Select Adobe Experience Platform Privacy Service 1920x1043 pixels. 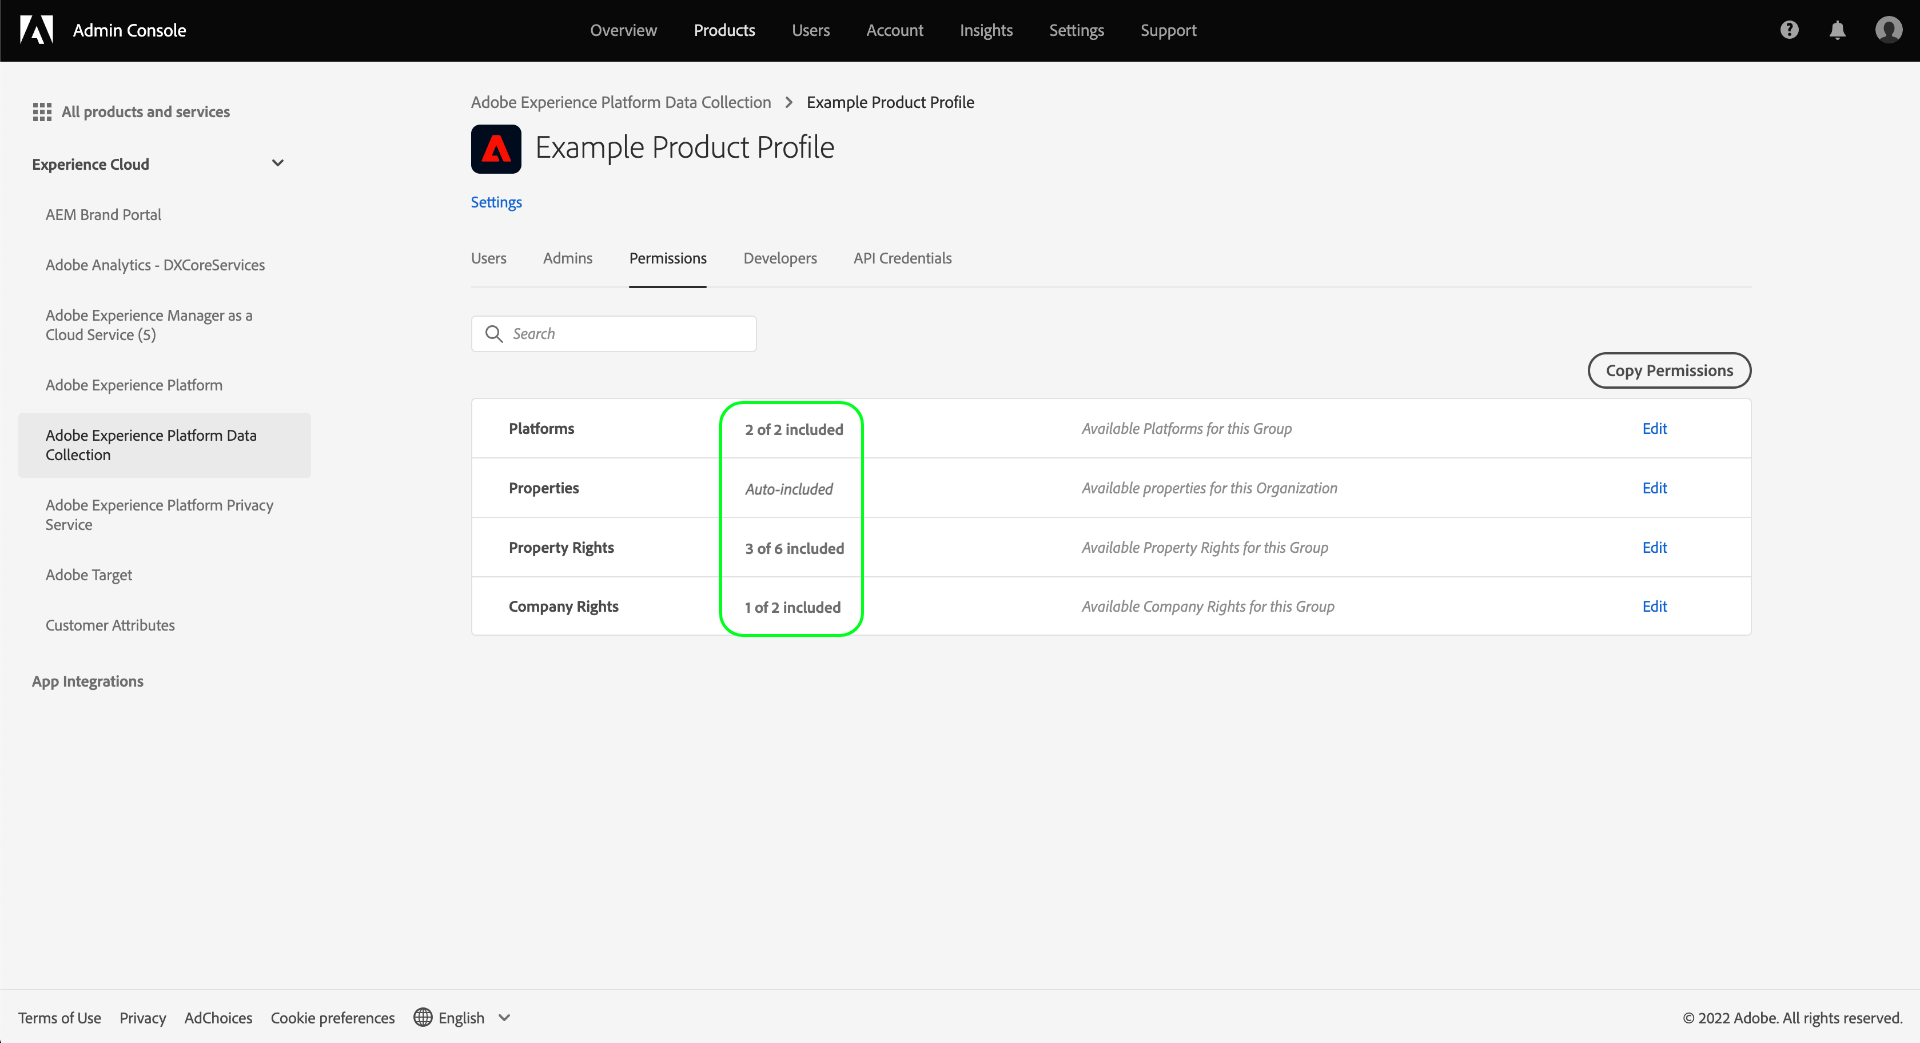tap(159, 515)
